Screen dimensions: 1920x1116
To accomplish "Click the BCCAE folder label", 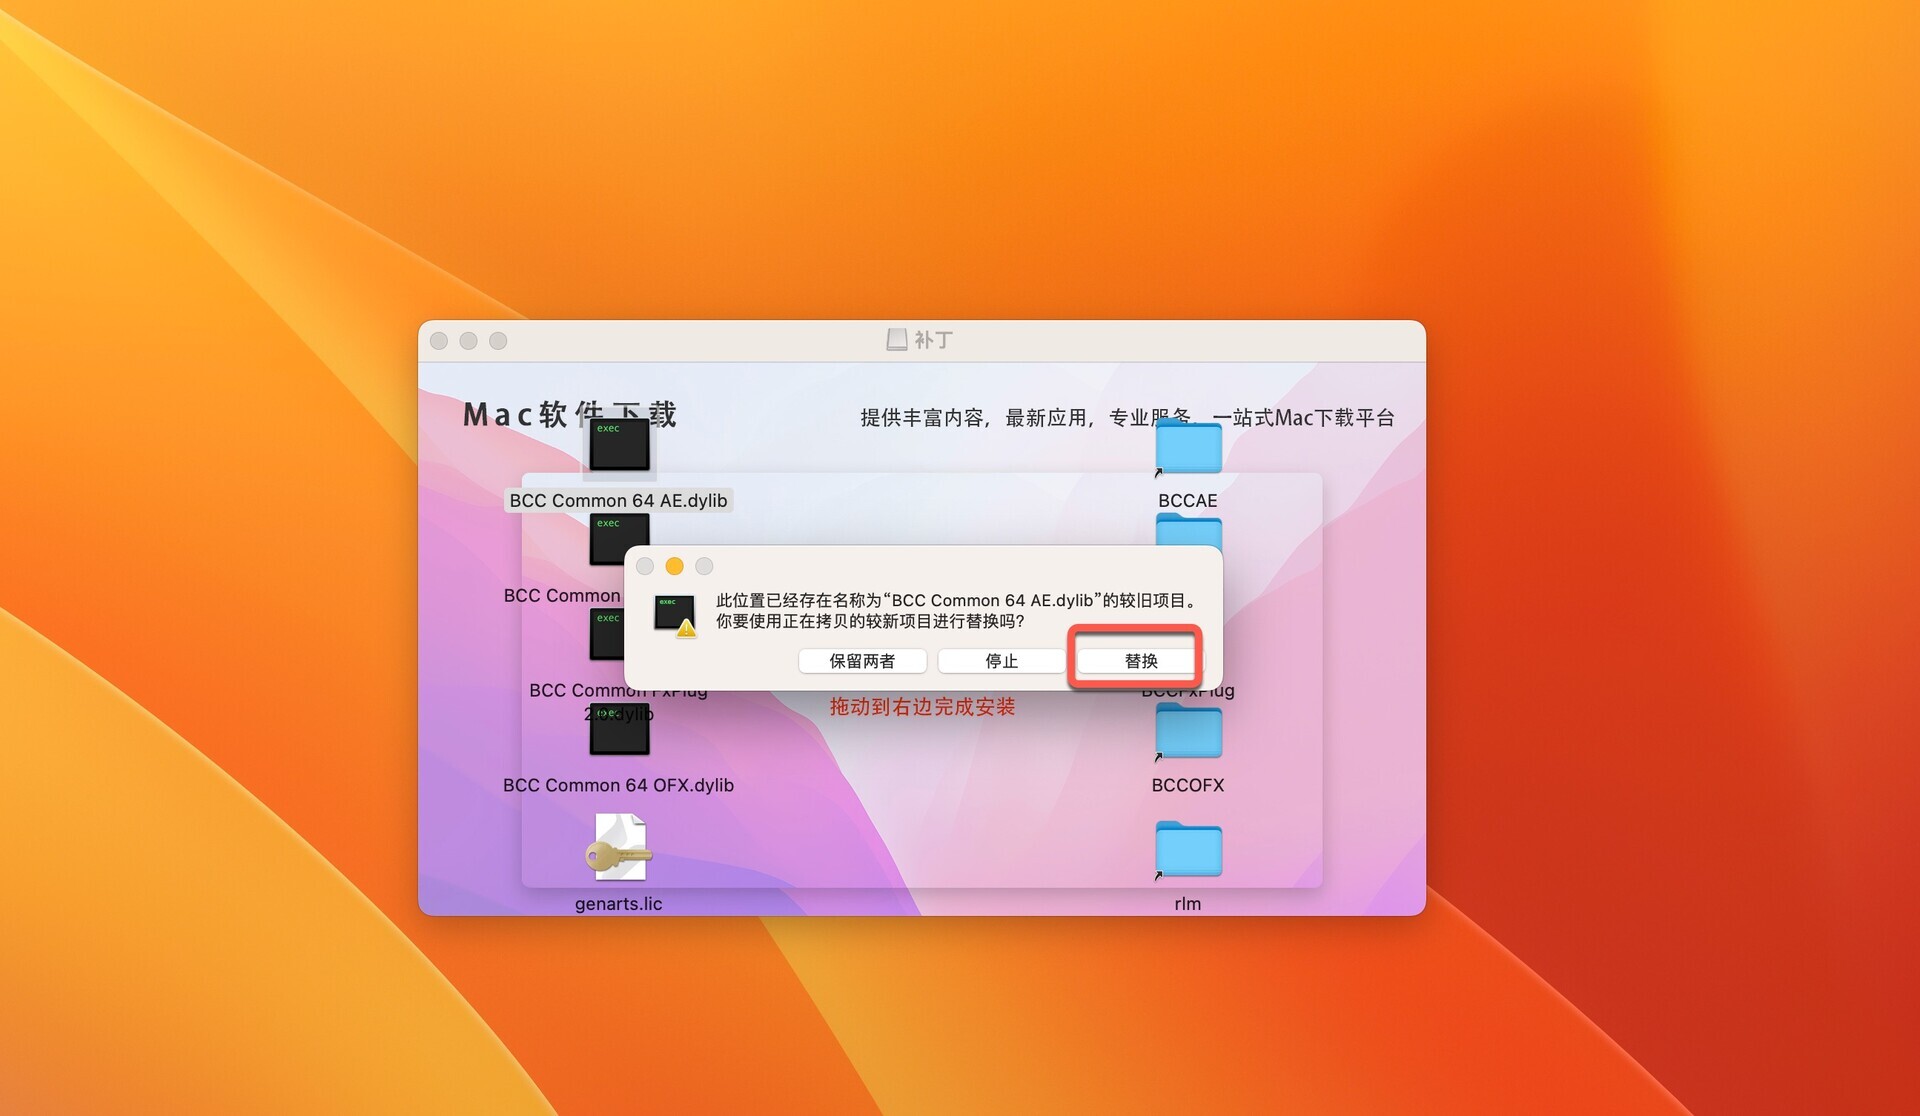I will (x=1188, y=500).
